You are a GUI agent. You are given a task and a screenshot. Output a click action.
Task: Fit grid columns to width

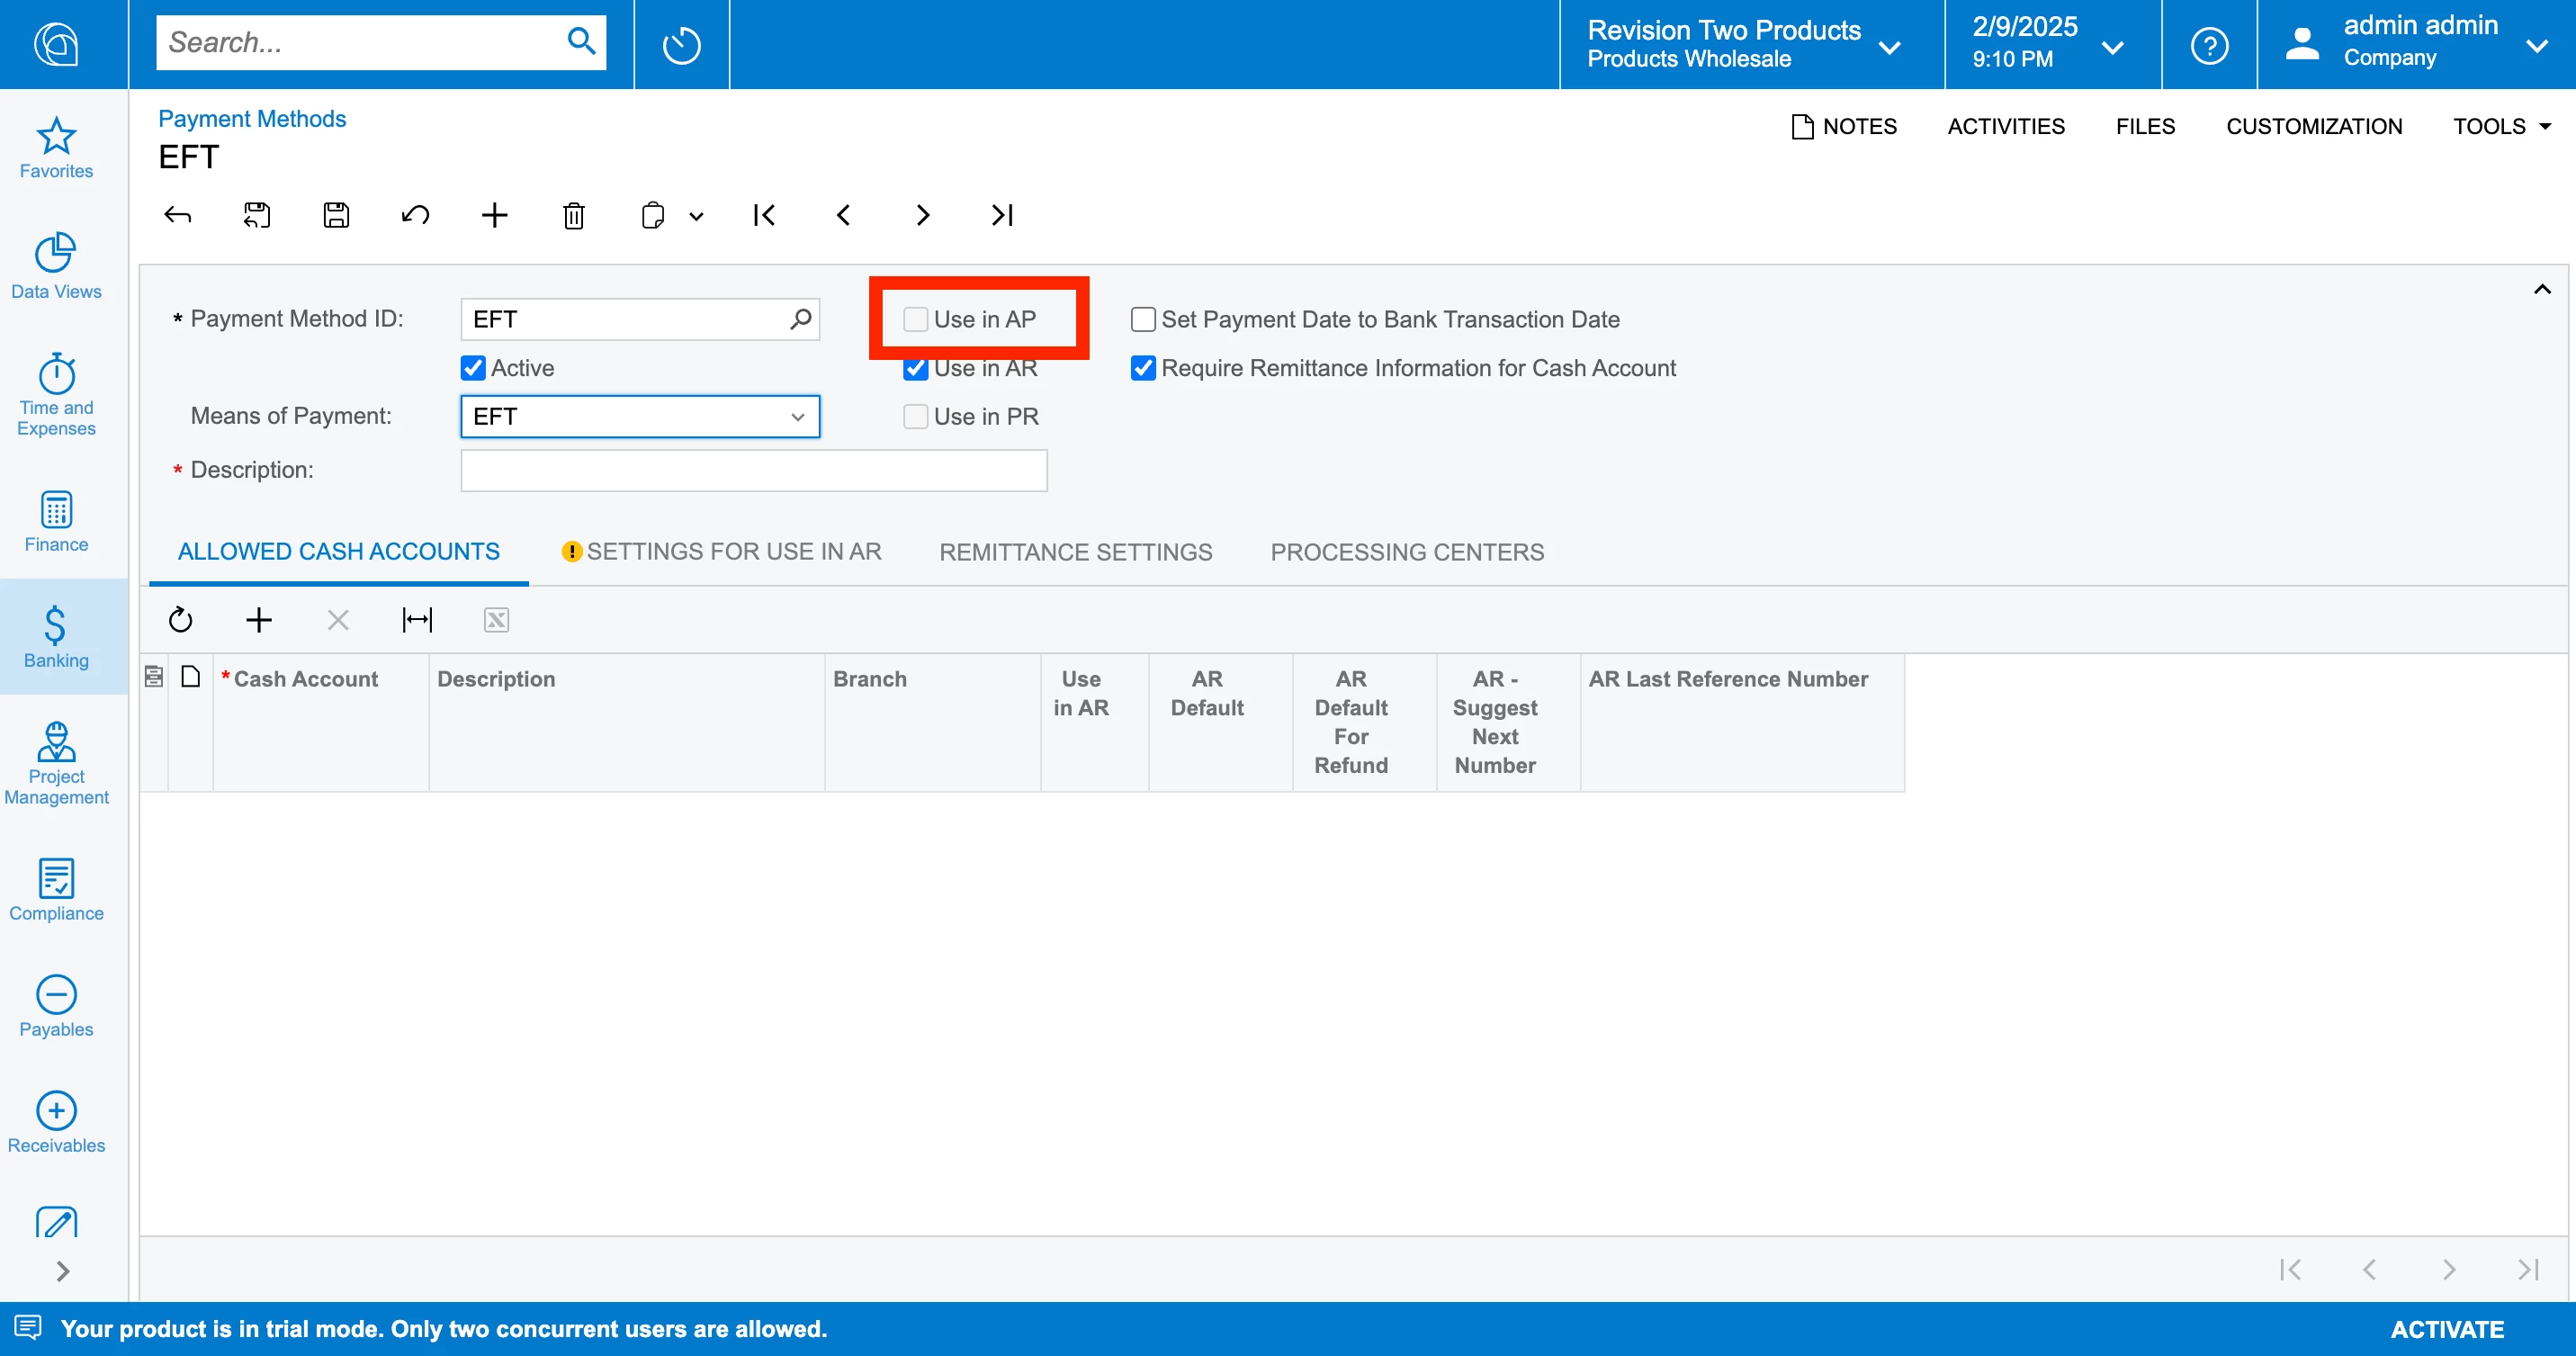tap(417, 620)
